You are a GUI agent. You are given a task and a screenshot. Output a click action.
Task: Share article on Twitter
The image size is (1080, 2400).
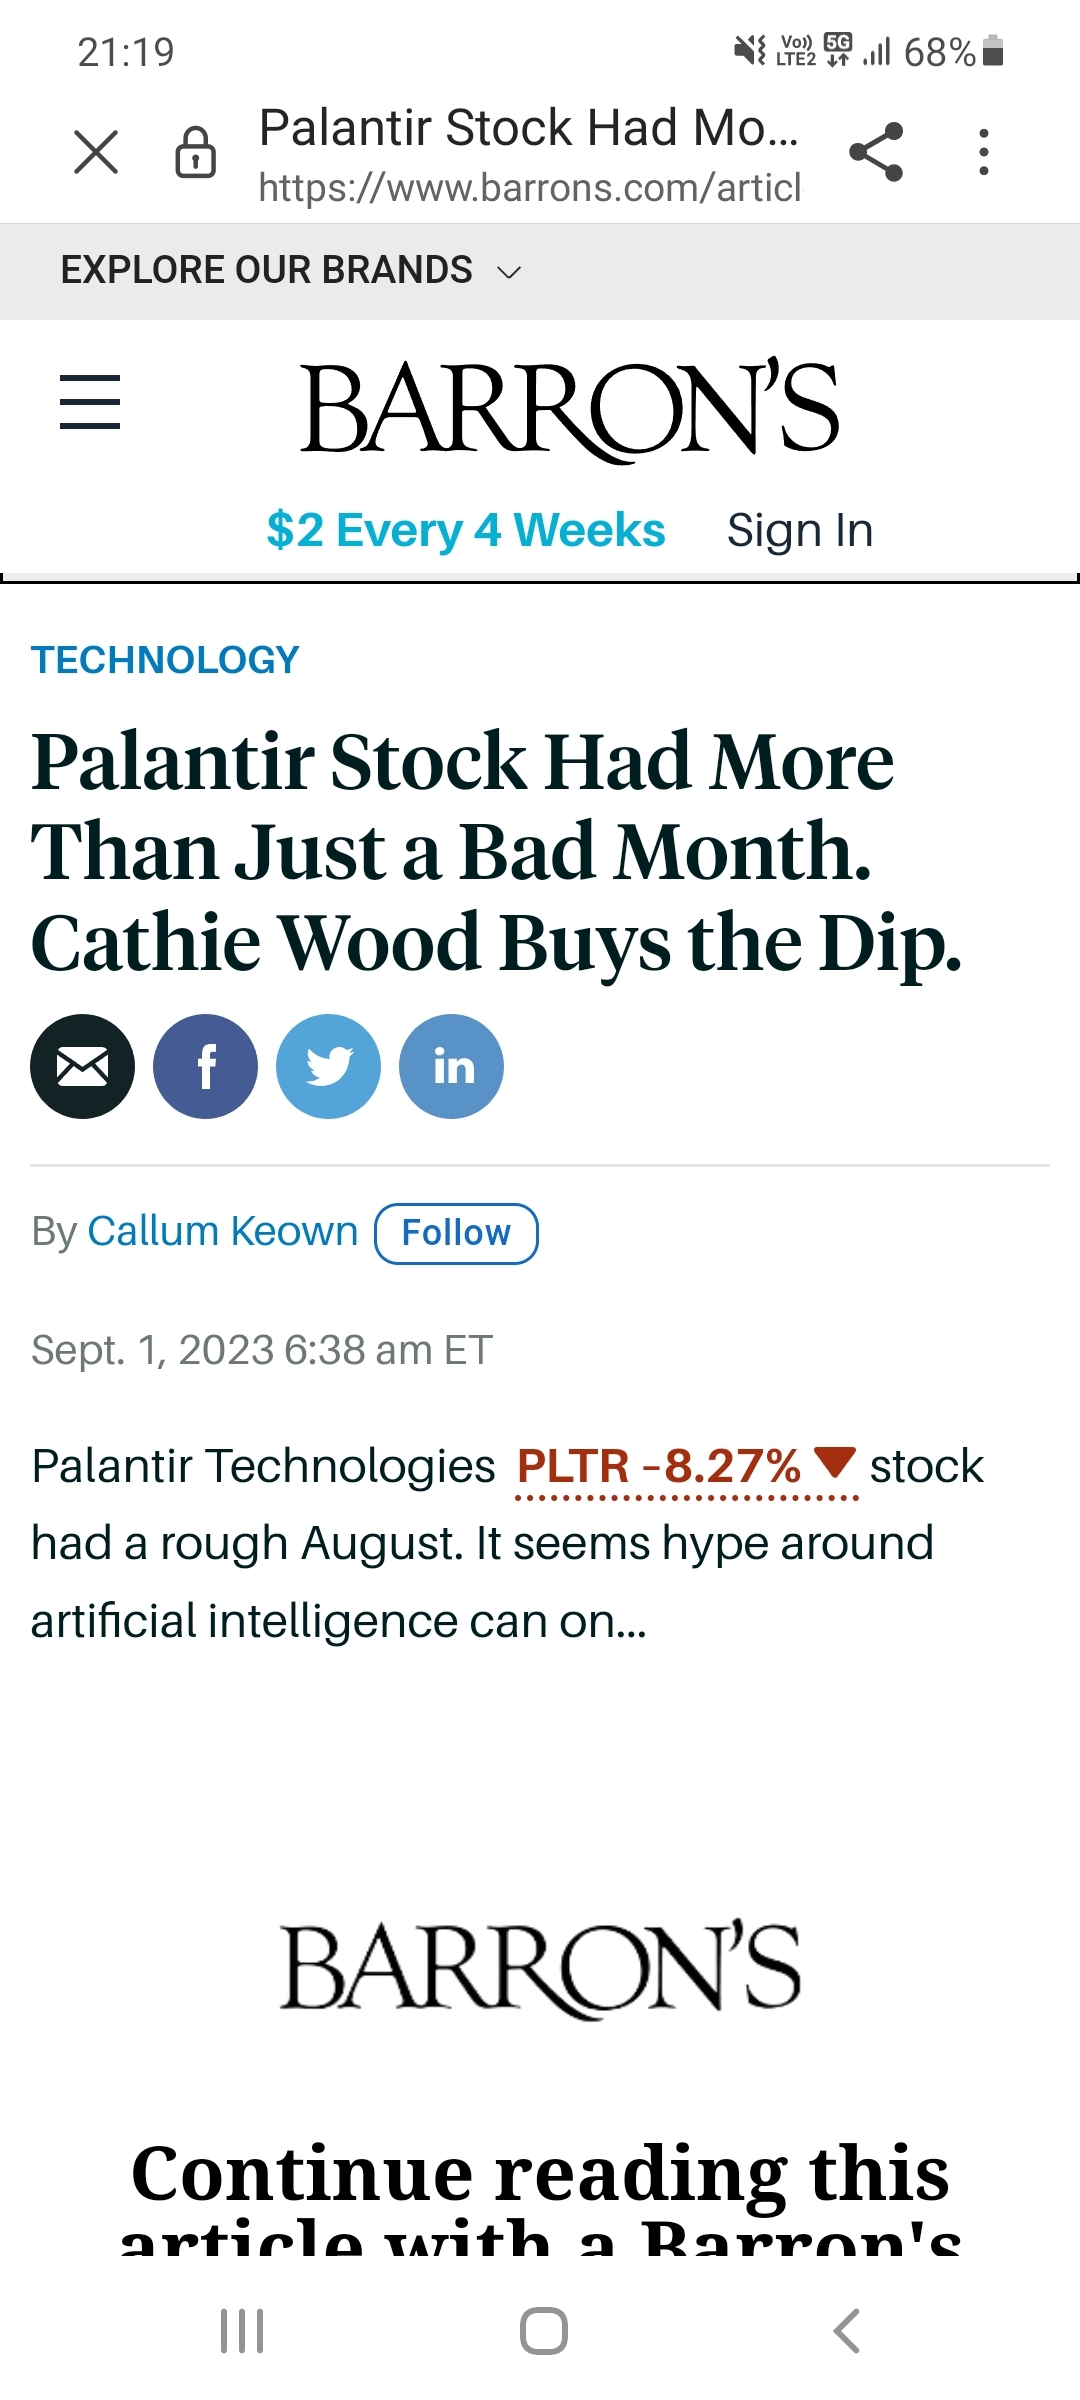tap(328, 1066)
